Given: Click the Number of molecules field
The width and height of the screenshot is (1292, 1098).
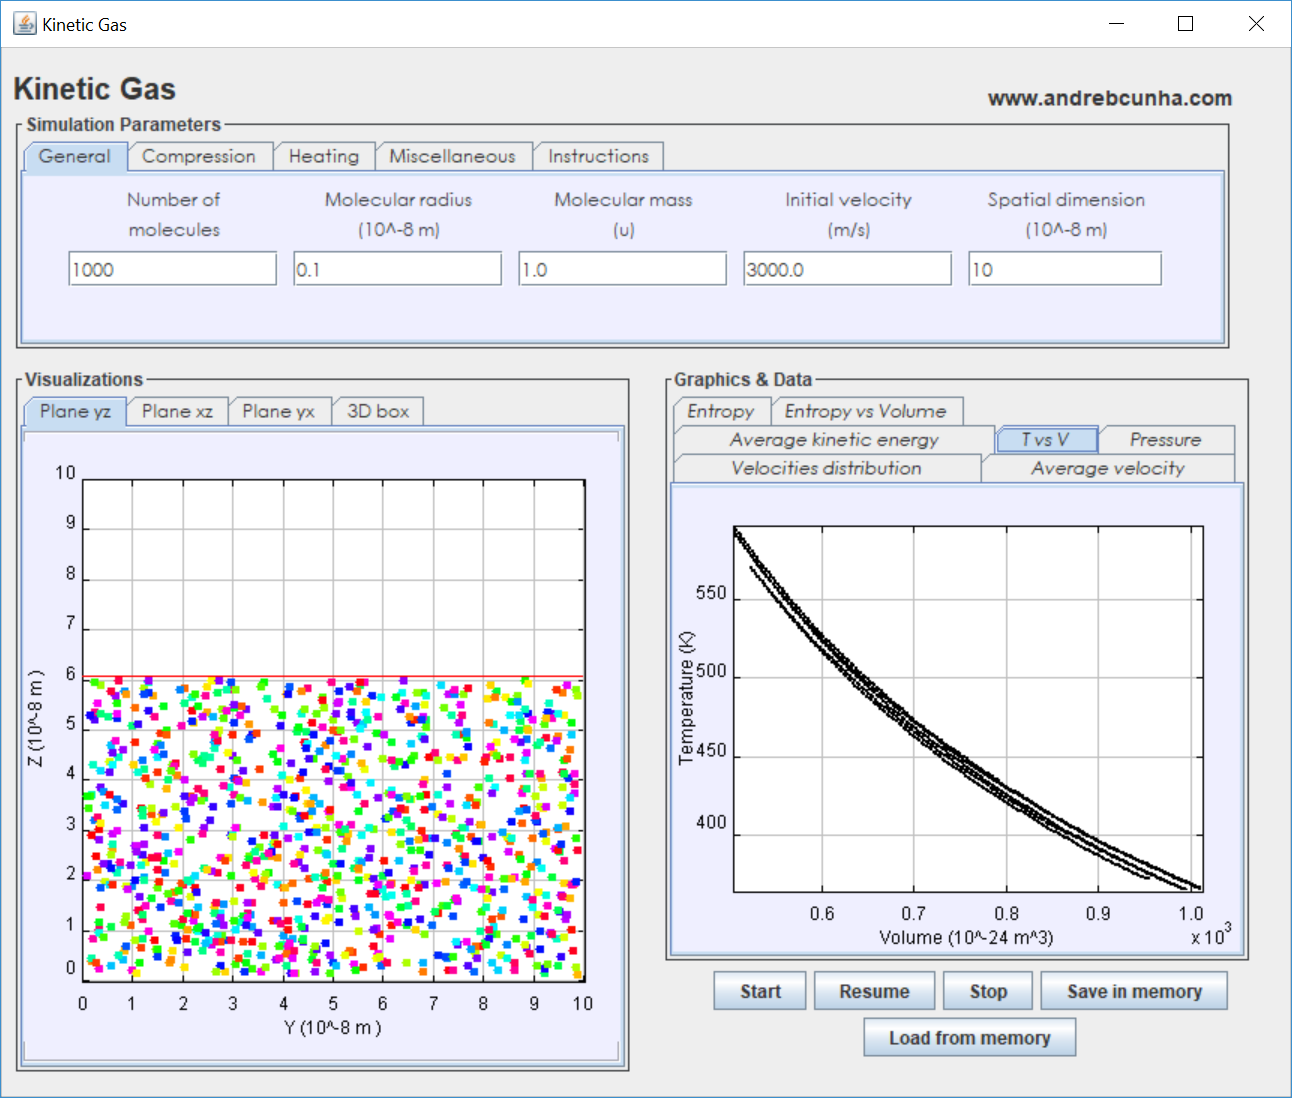Looking at the screenshot, I should (173, 269).
